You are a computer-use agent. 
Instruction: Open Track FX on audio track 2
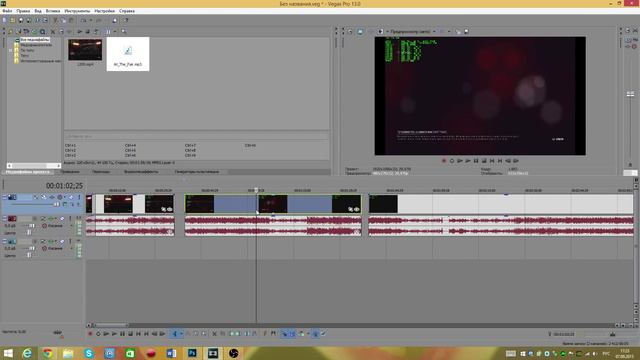[x=51, y=219]
